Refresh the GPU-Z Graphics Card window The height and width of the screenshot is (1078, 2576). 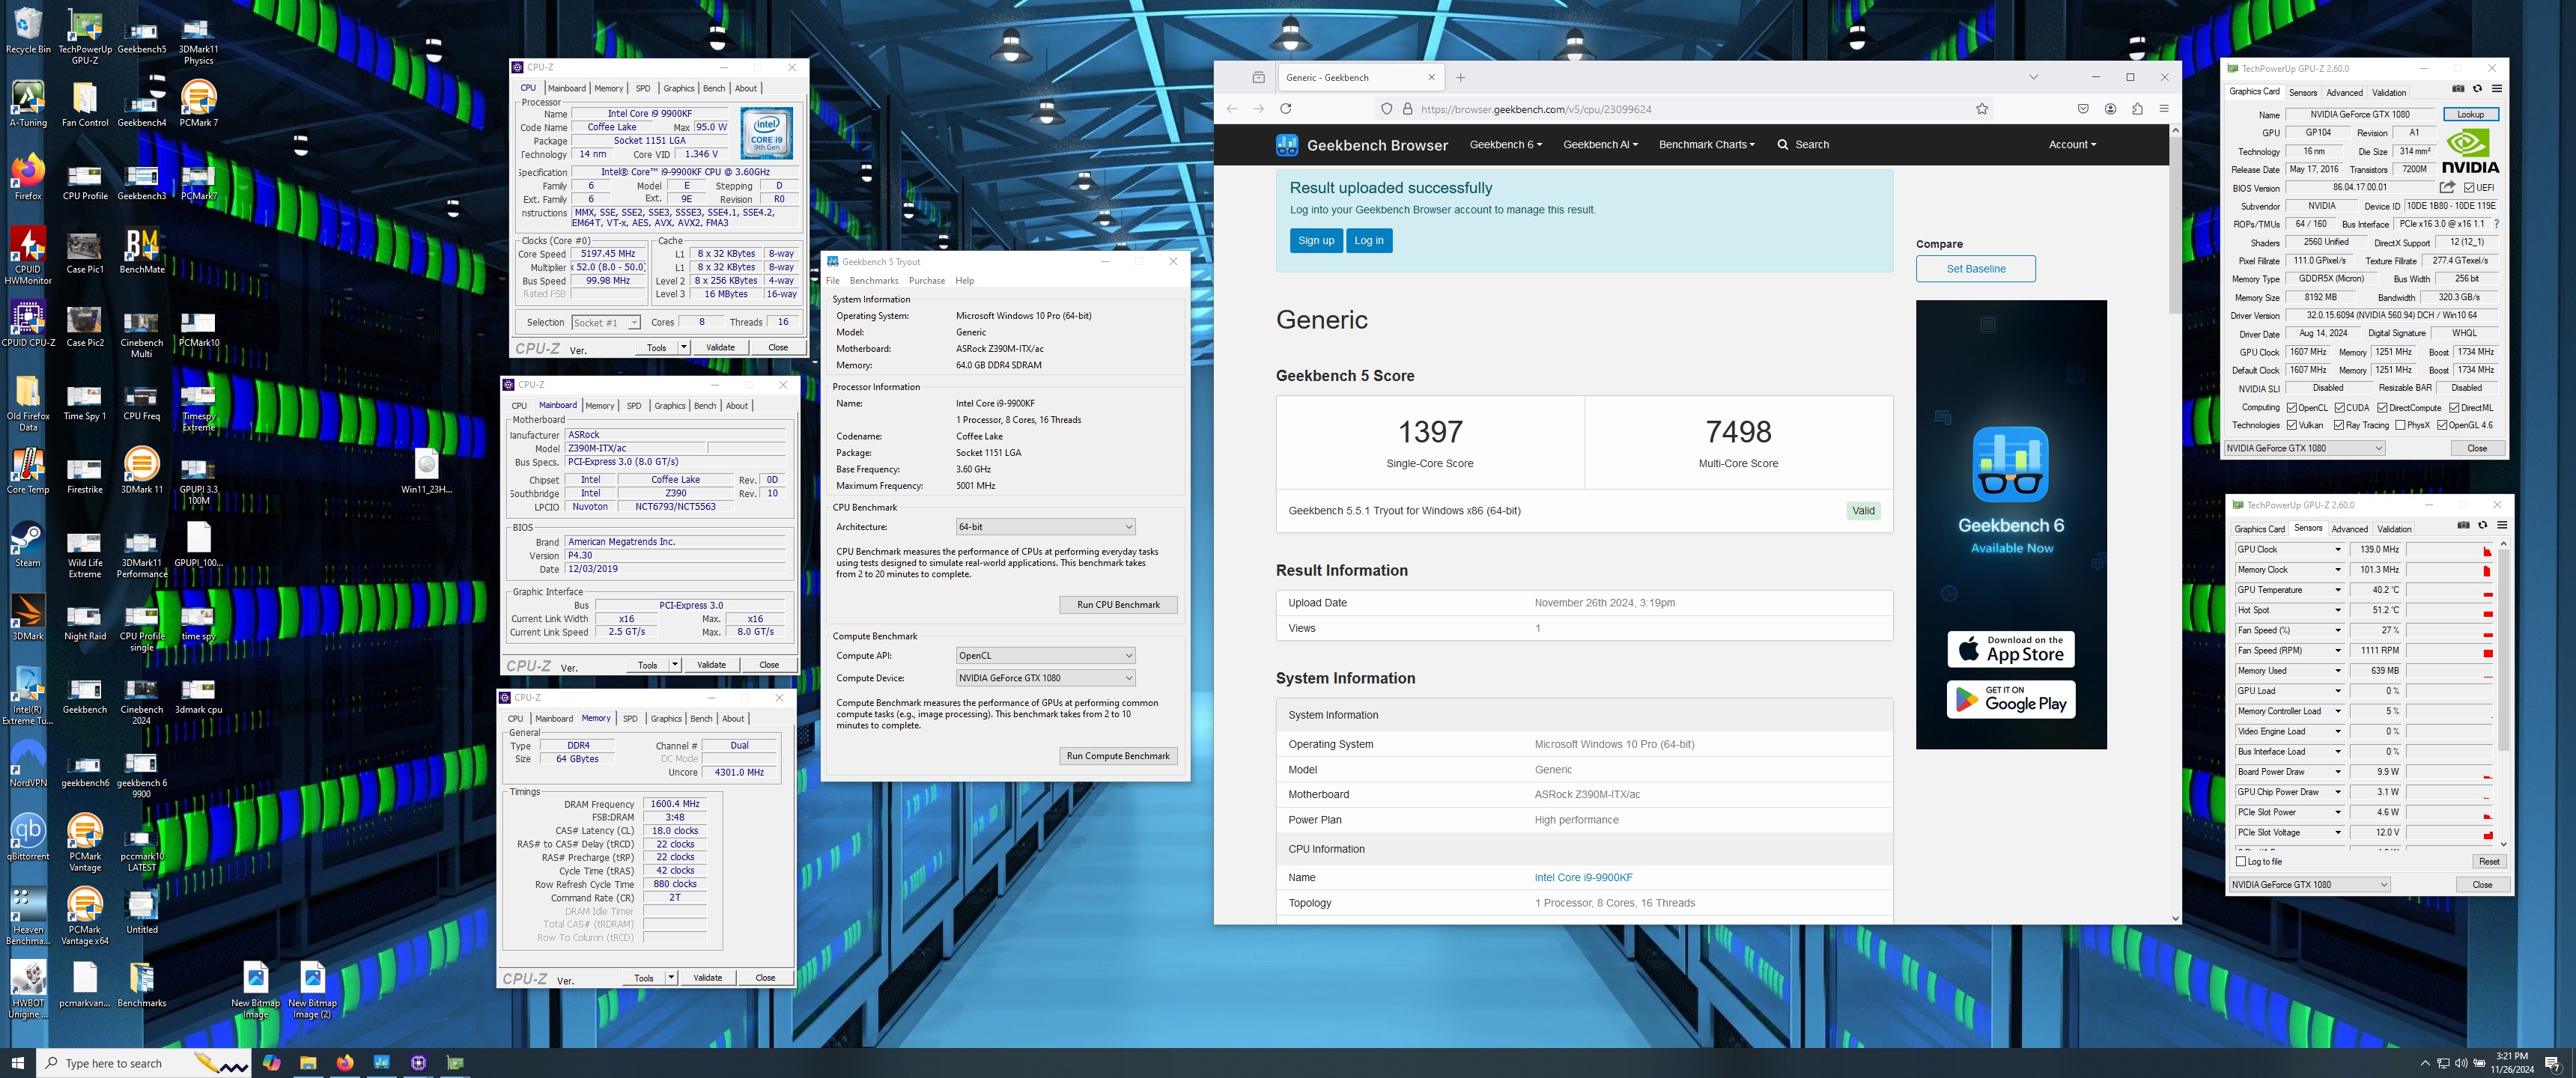[x=2478, y=89]
